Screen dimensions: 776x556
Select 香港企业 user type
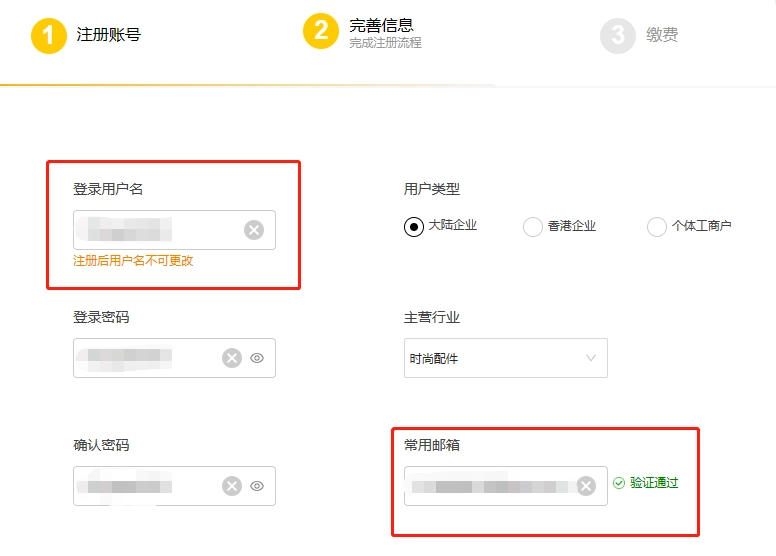pyautogui.click(x=533, y=227)
